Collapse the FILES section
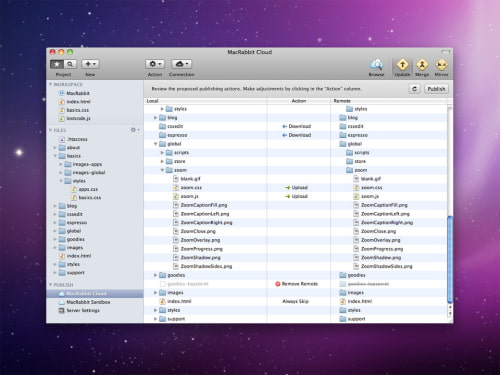Image resolution: width=500 pixels, height=375 pixels. (50, 130)
